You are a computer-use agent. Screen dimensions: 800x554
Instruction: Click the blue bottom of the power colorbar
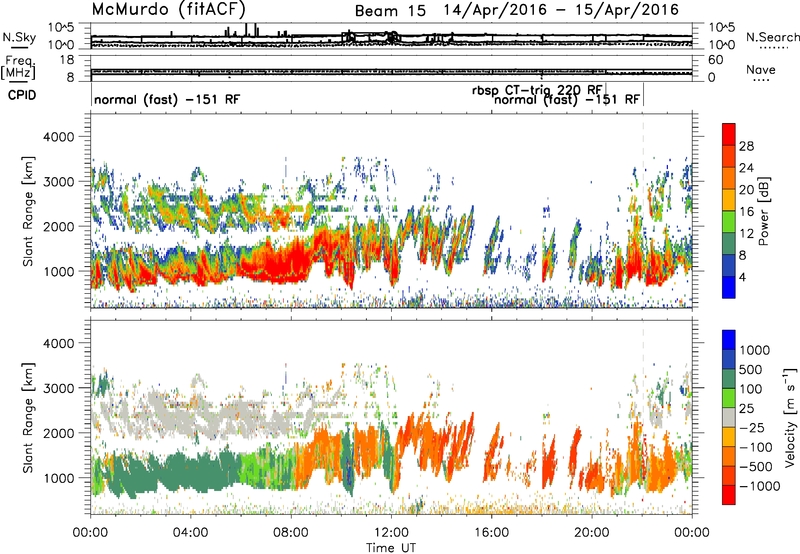pos(729,287)
